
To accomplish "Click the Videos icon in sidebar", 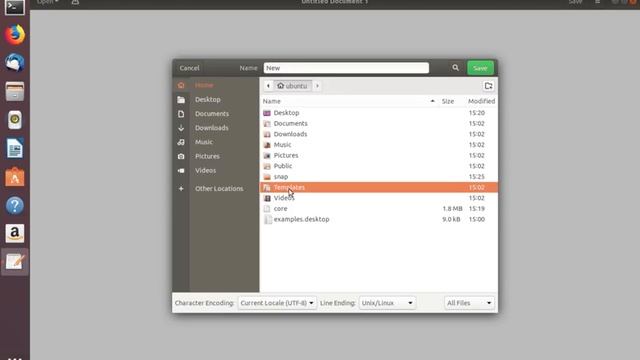I will 181,171.
